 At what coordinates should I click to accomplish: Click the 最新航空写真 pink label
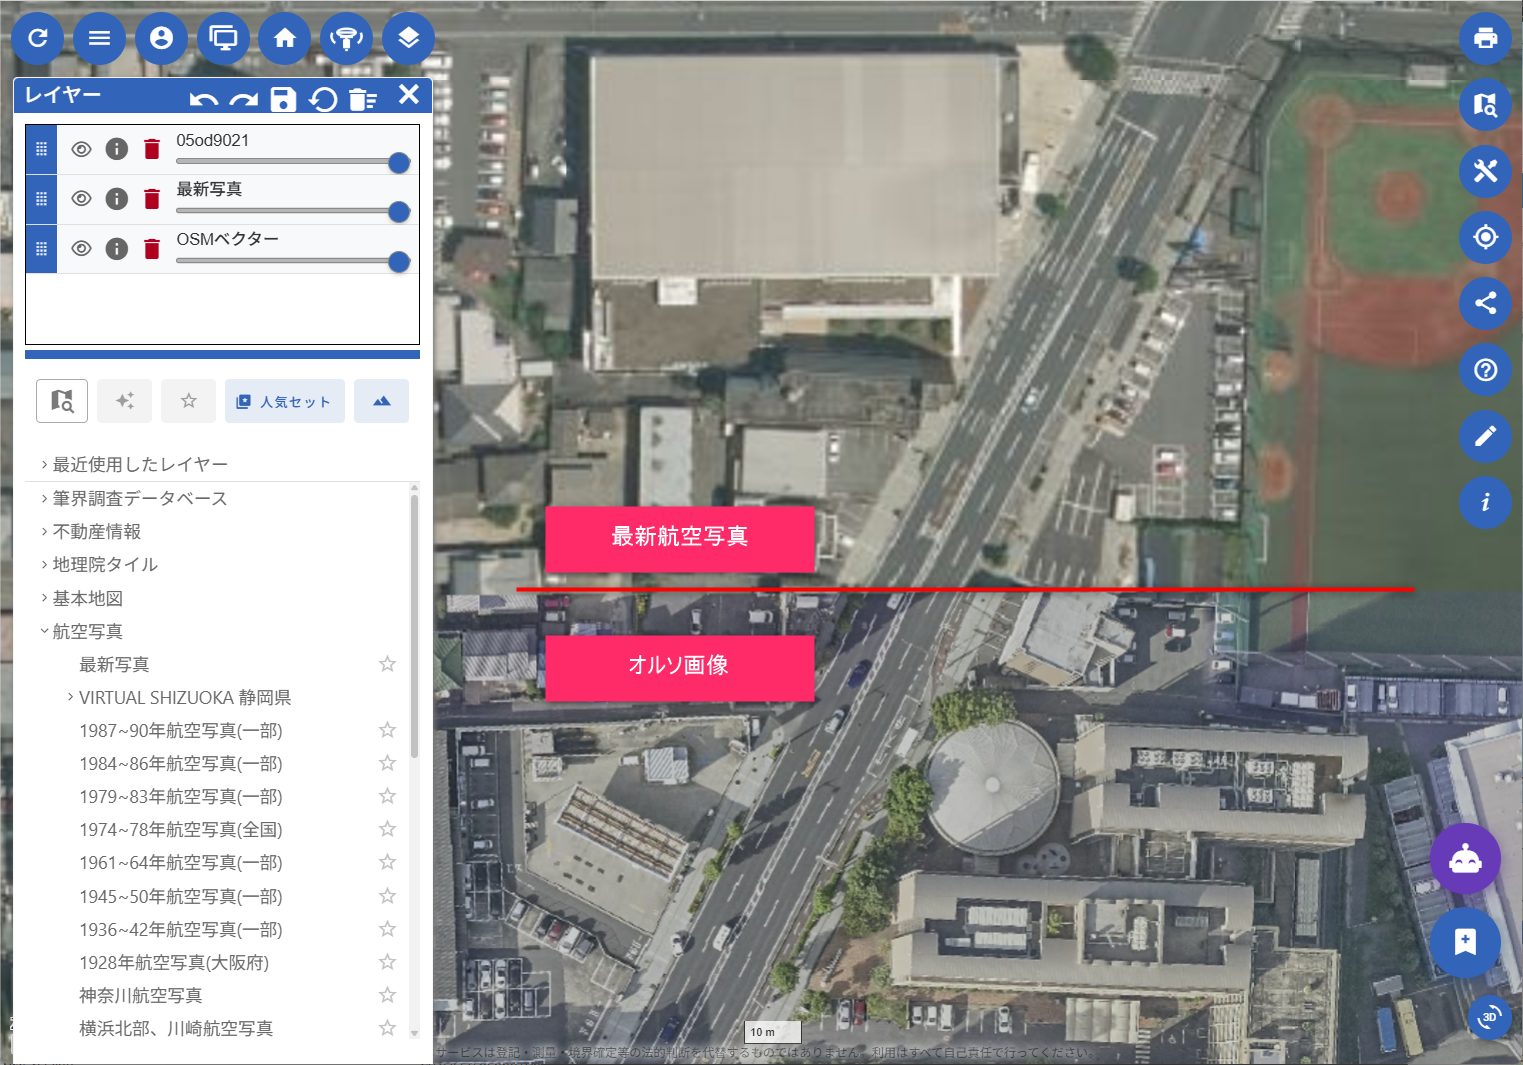(679, 537)
